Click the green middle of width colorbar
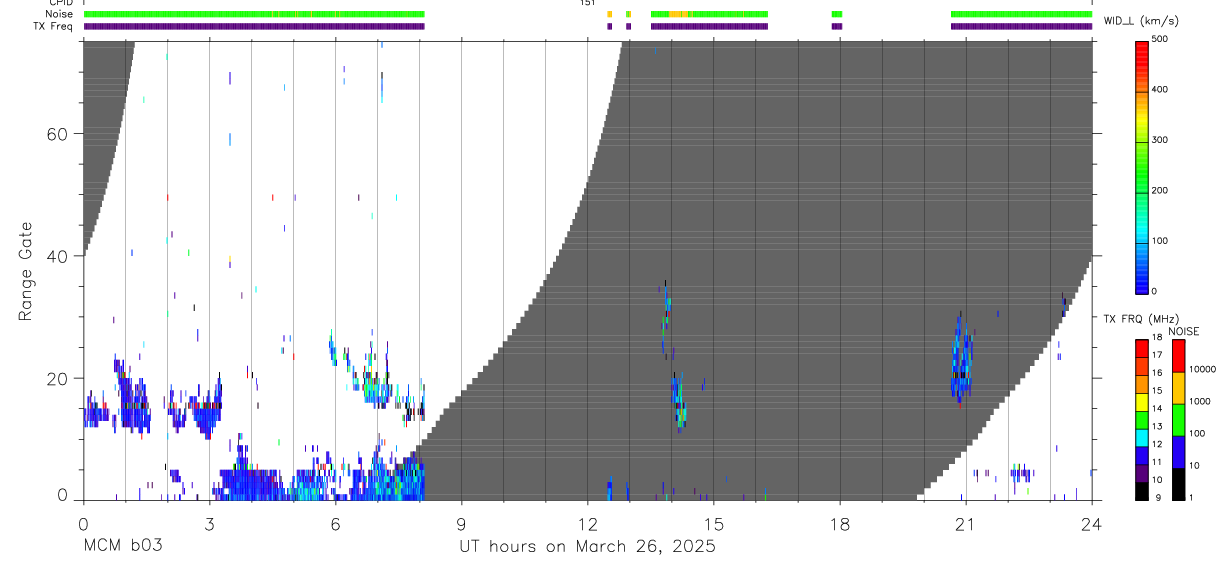 pyautogui.click(x=1142, y=170)
